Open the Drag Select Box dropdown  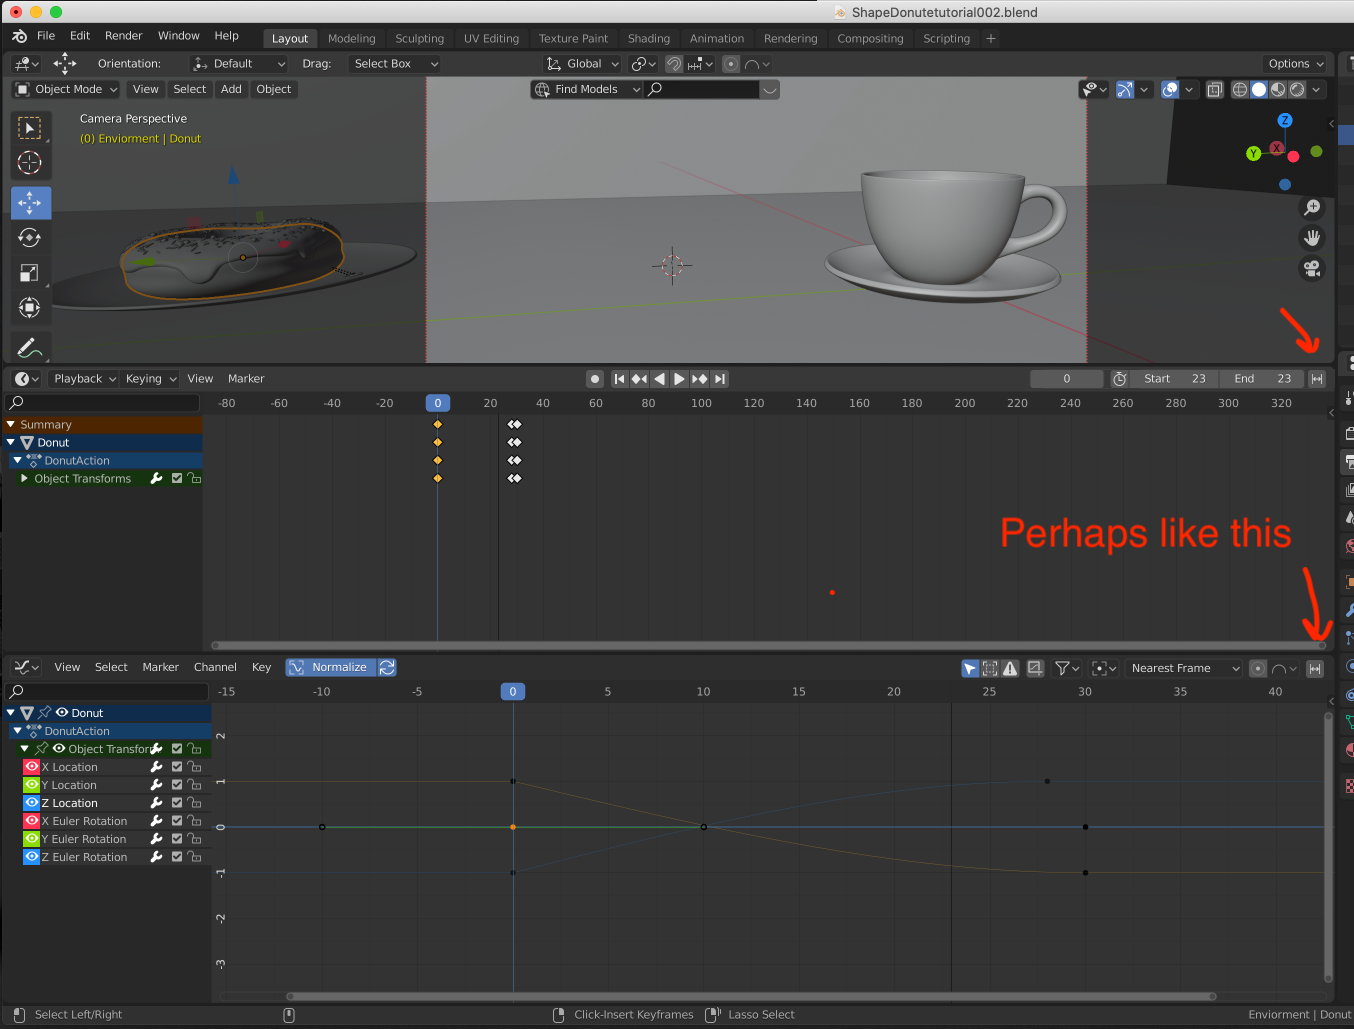pos(395,64)
